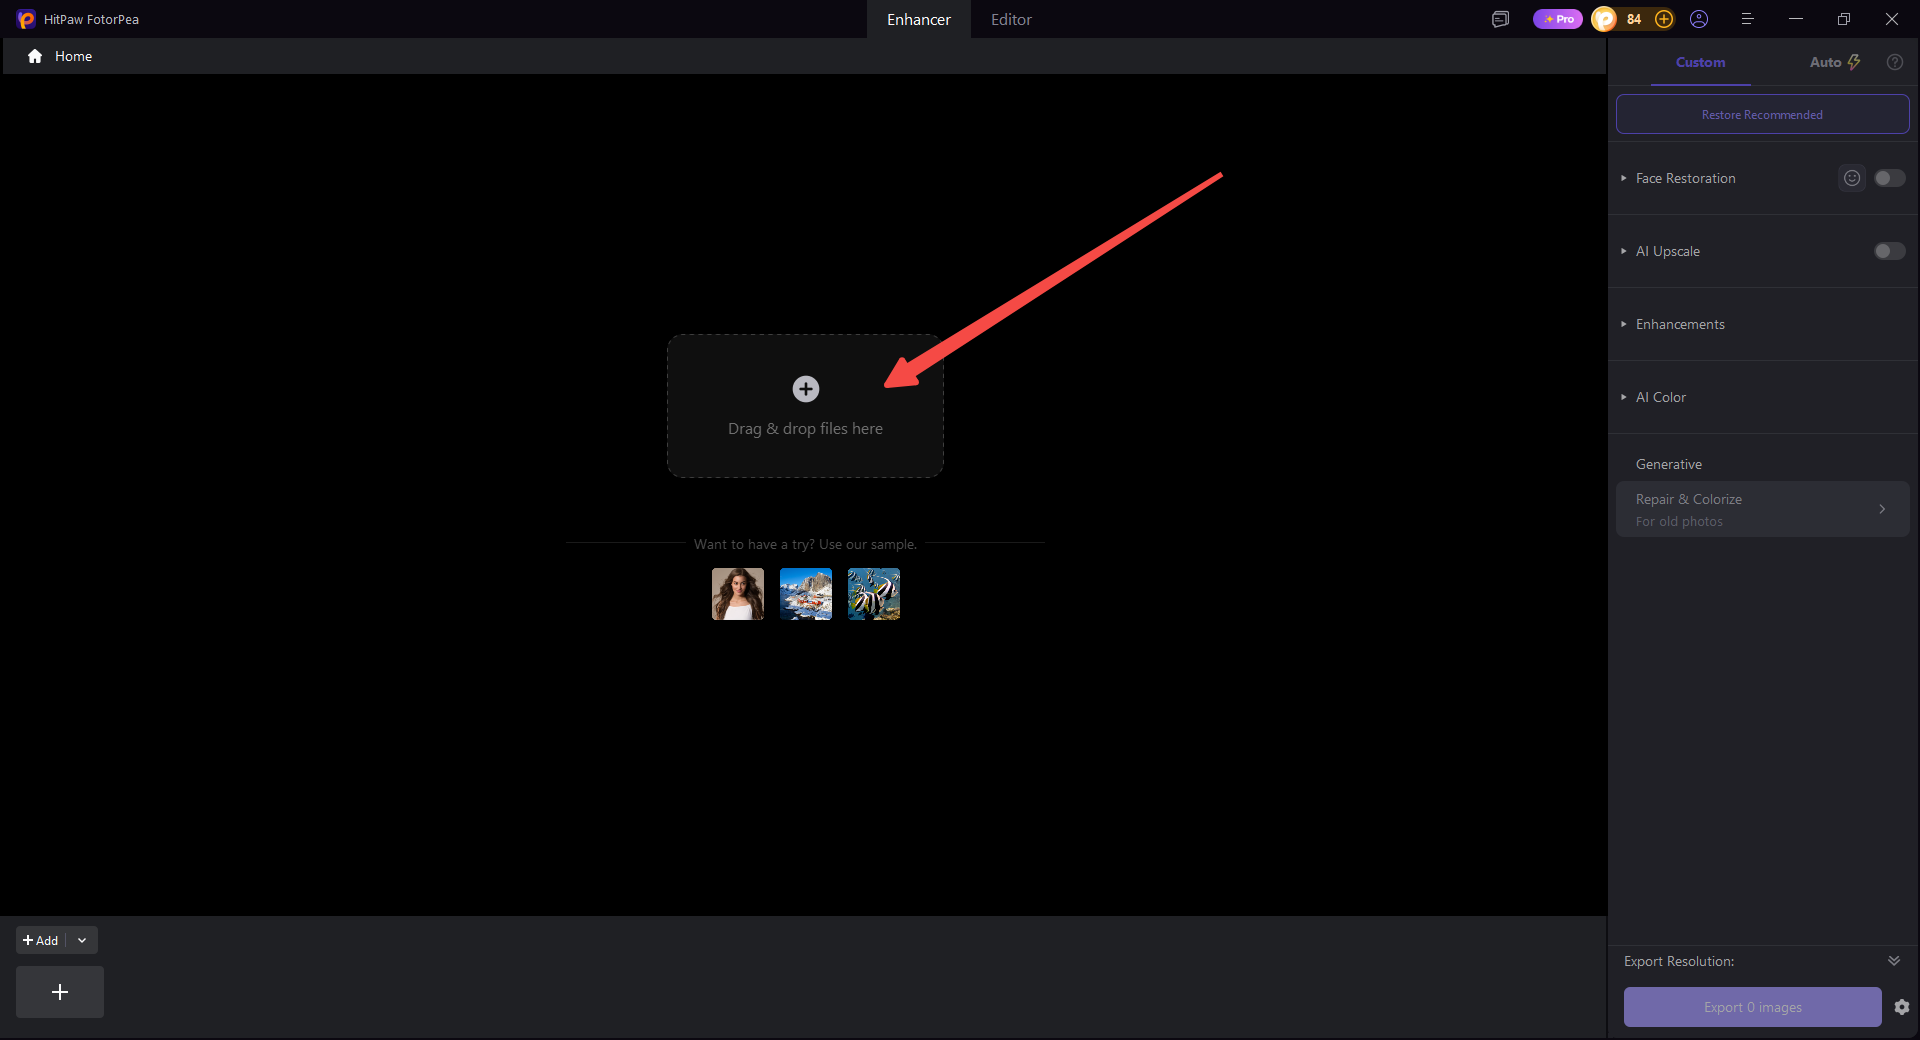
Task: Switch to the Editor tab
Action: [x=1011, y=19]
